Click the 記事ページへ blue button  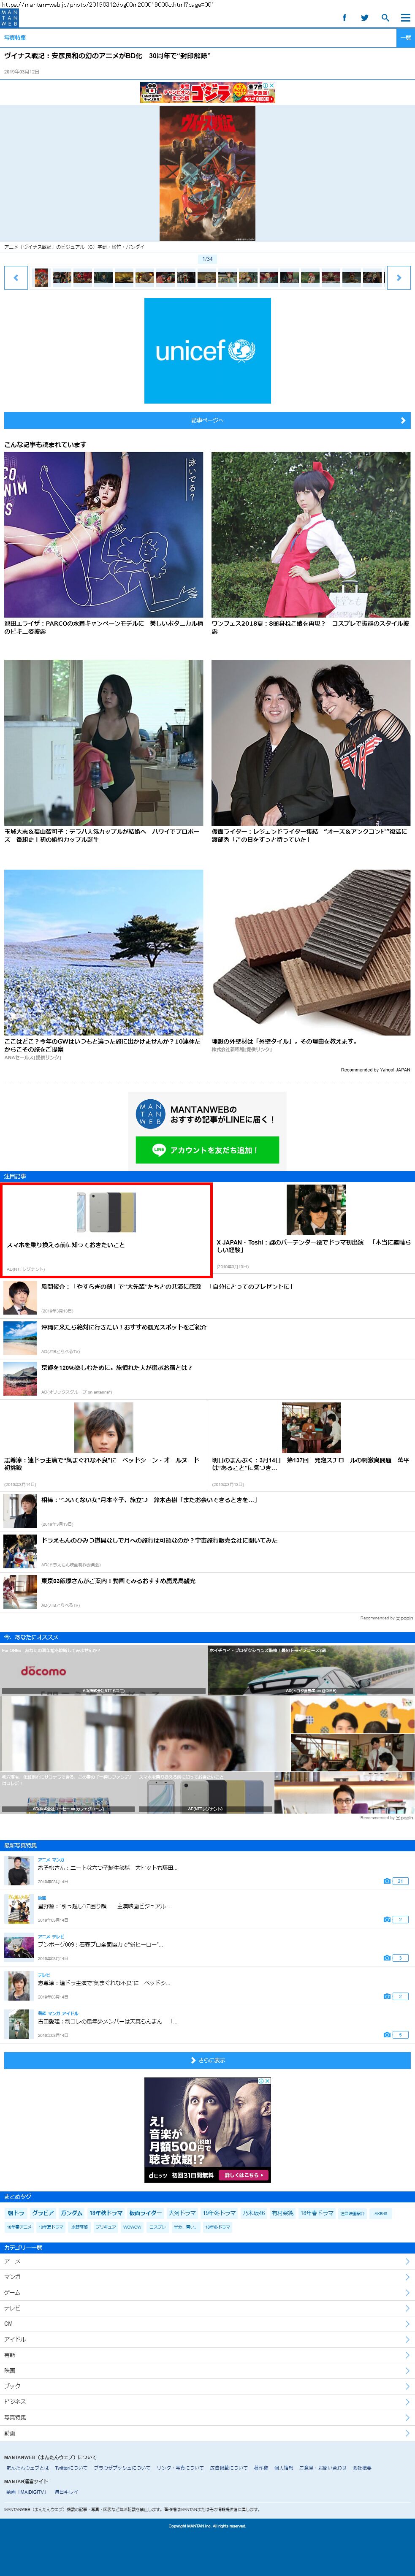[x=207, y=420]
